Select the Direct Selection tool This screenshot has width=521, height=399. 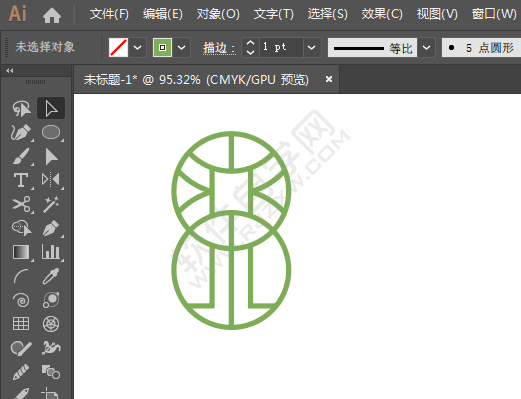(51, 156)
